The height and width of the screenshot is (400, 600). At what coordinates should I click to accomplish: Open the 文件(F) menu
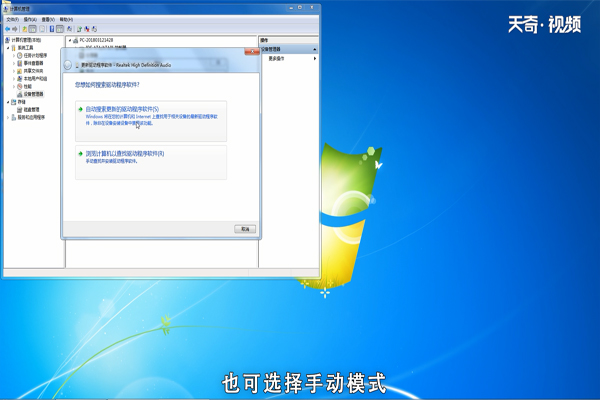(12, 20)
